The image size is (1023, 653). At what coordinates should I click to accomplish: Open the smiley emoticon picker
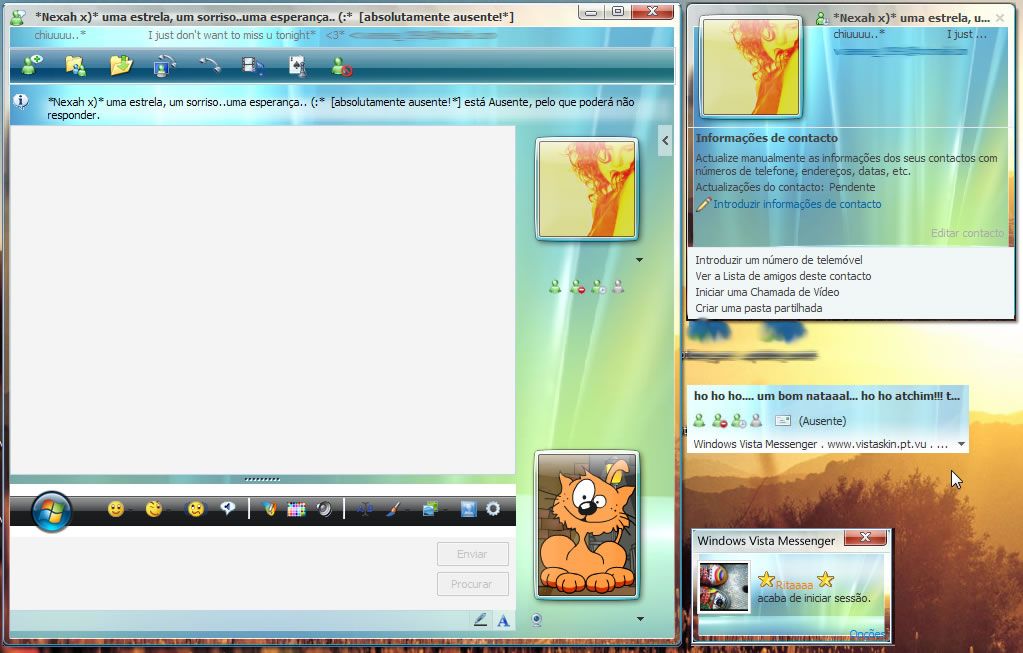point(115,509)
